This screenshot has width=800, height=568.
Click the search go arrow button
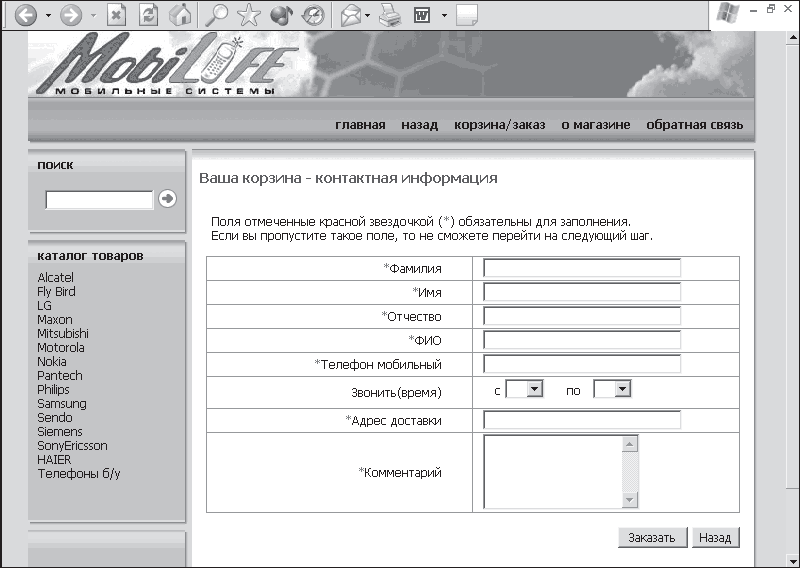(x=167, y=199)
